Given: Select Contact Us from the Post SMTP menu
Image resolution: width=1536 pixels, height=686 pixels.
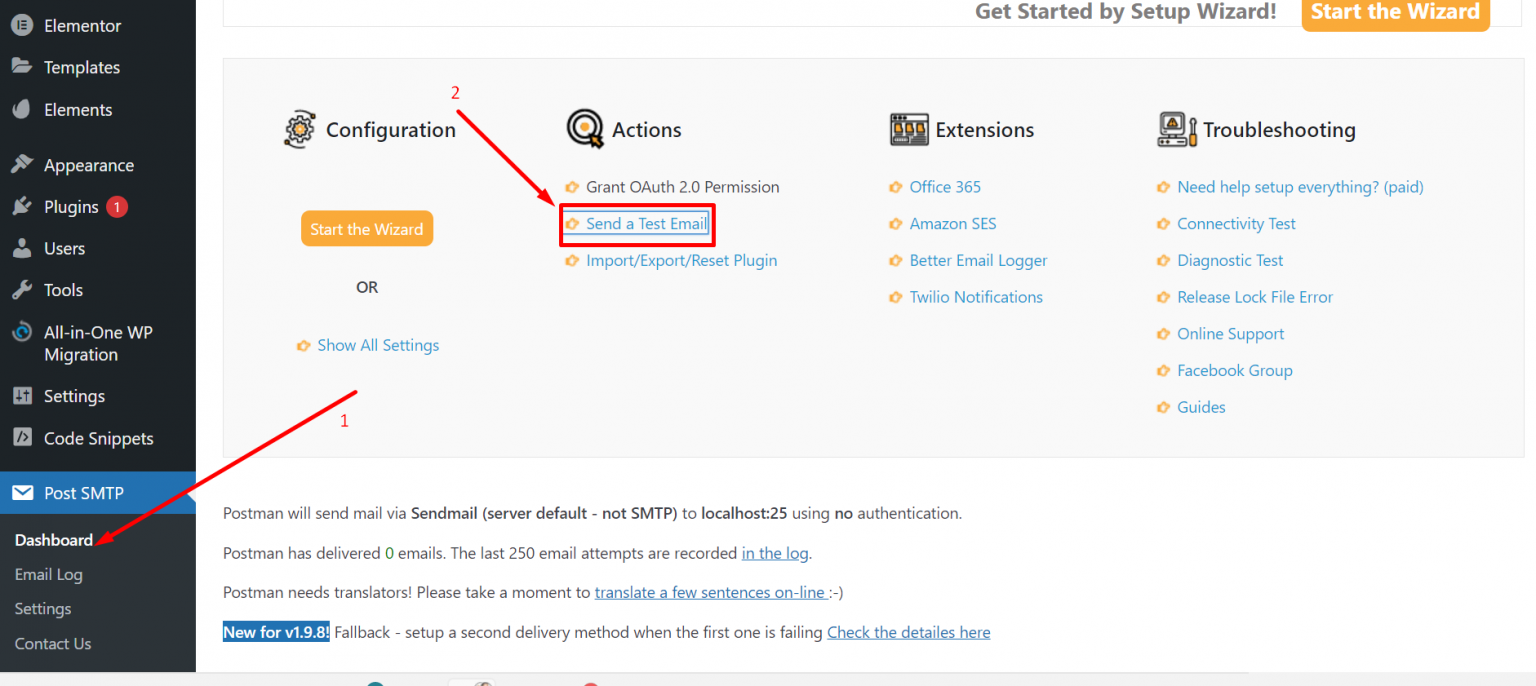Looking at the screenshot, I should tap(52, 643).
